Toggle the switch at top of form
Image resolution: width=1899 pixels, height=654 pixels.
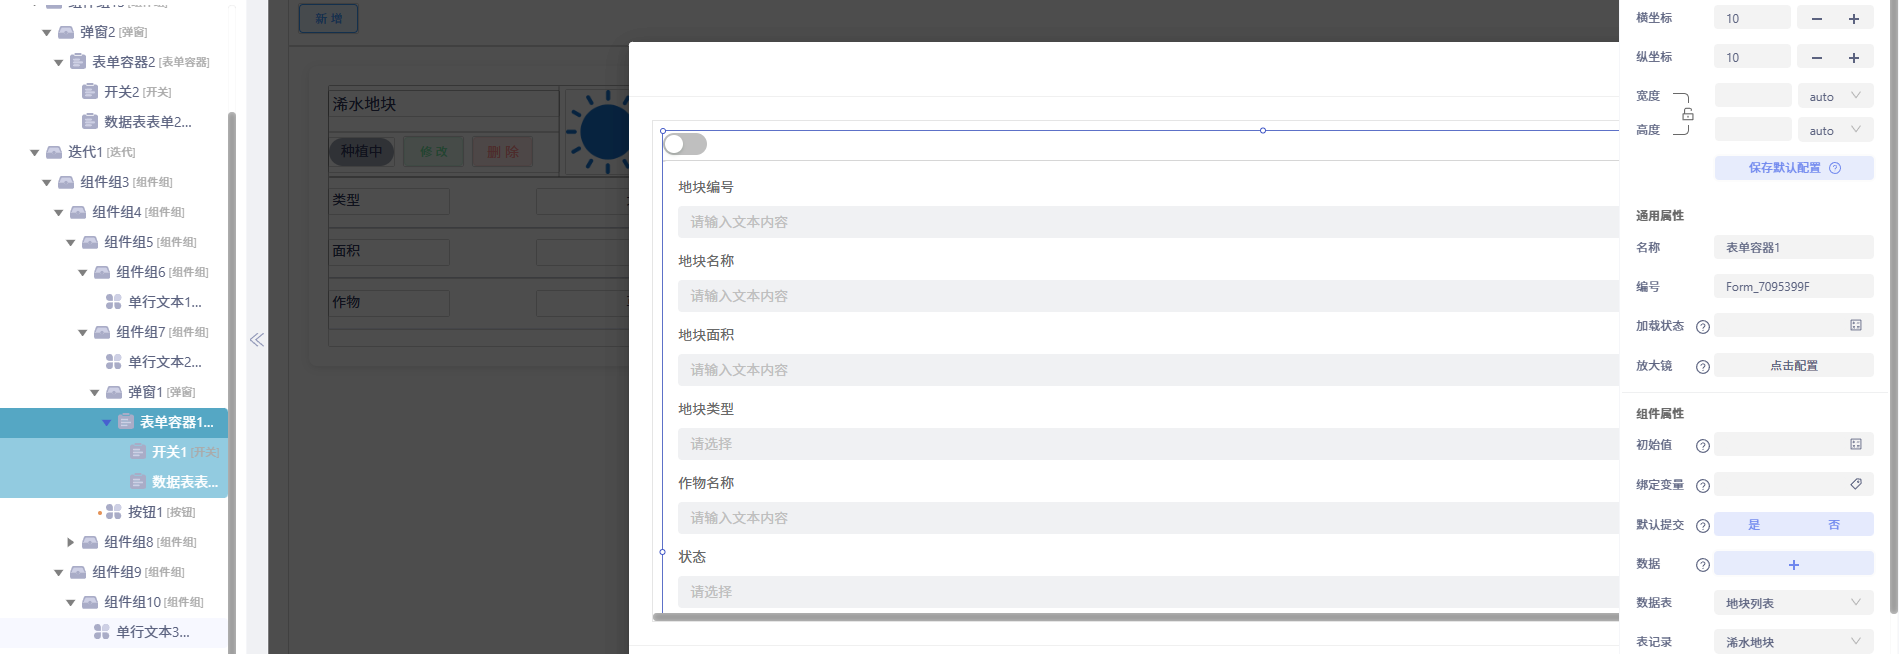click(685, 144)
